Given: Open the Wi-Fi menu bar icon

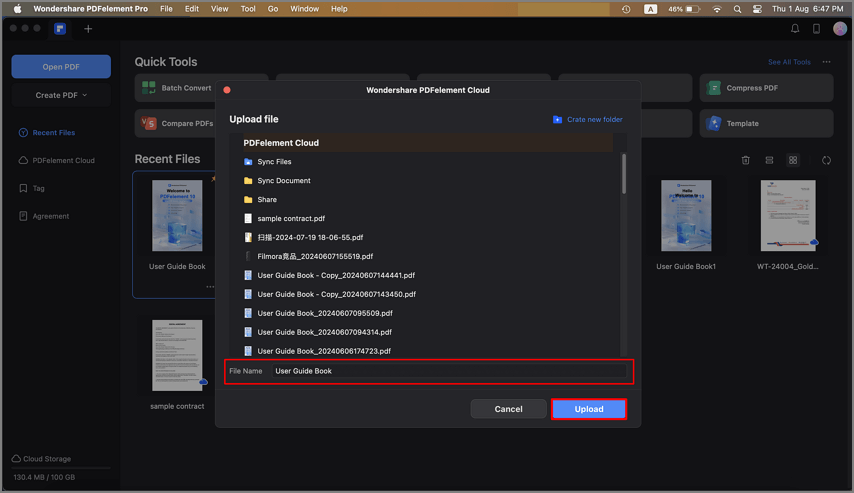Looking at the screenshot, I should [717, 9].
